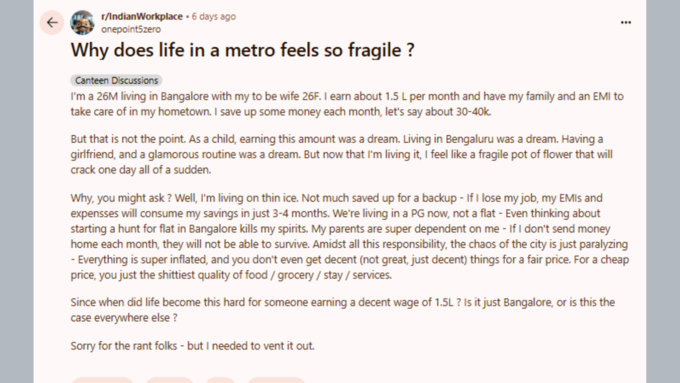
Task: Filter by the Canteen Discussions flair
Action: [116, 80]
